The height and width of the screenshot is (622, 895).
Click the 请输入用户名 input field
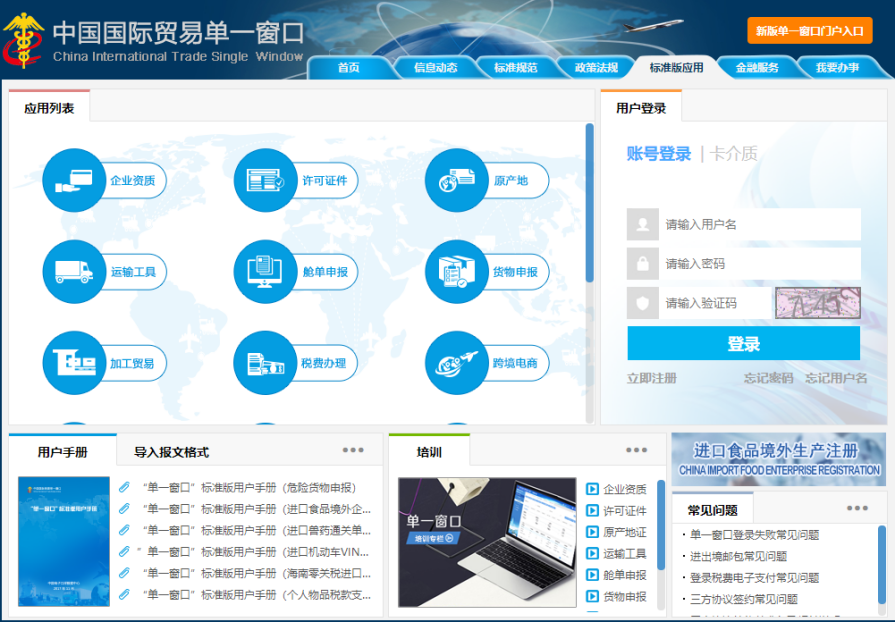[760, 224]
